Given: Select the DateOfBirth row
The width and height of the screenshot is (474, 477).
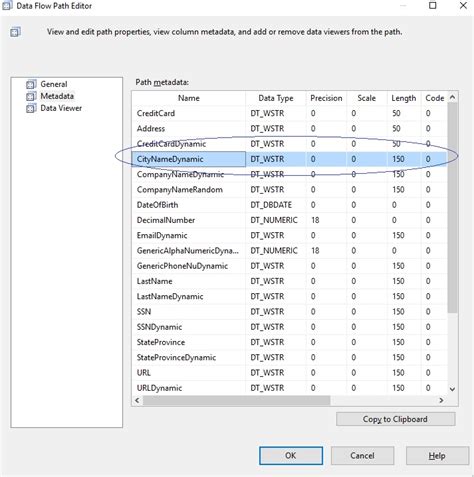Looking at the screenshot, I should coord(289,205).
